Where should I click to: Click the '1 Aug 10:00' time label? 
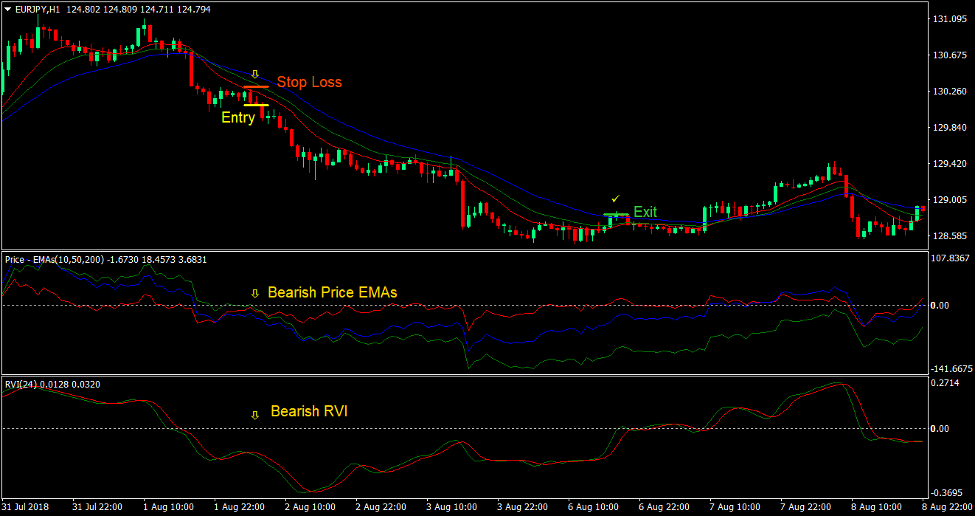(168, 507)
